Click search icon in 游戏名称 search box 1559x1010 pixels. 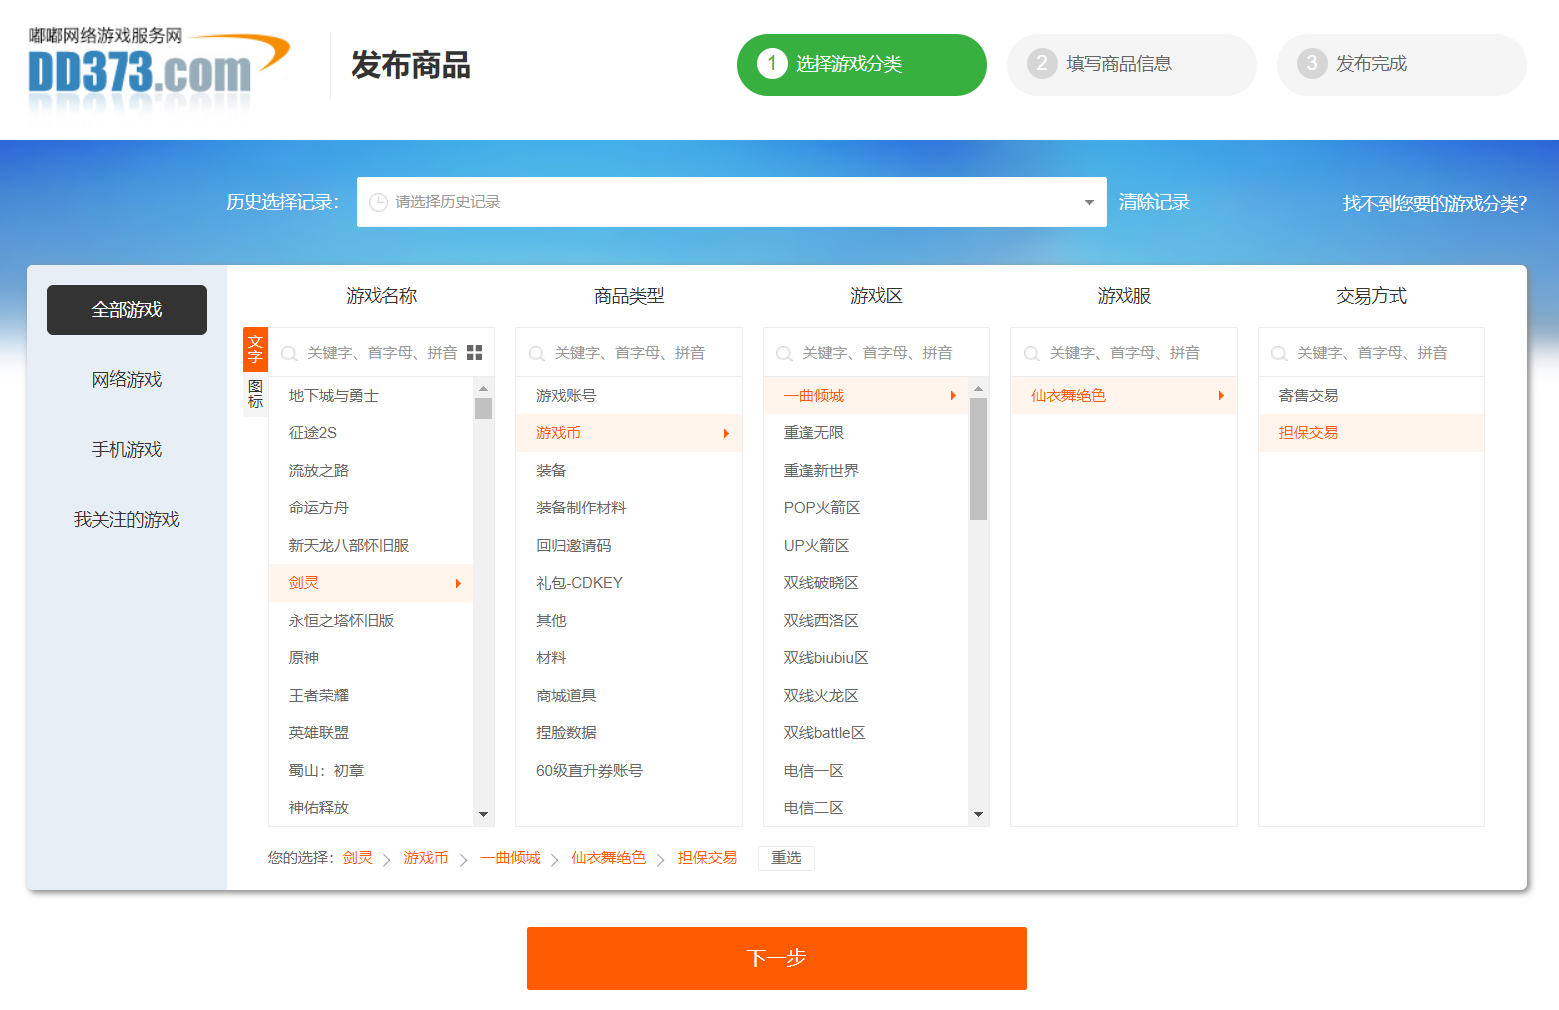tap(289, 353)
